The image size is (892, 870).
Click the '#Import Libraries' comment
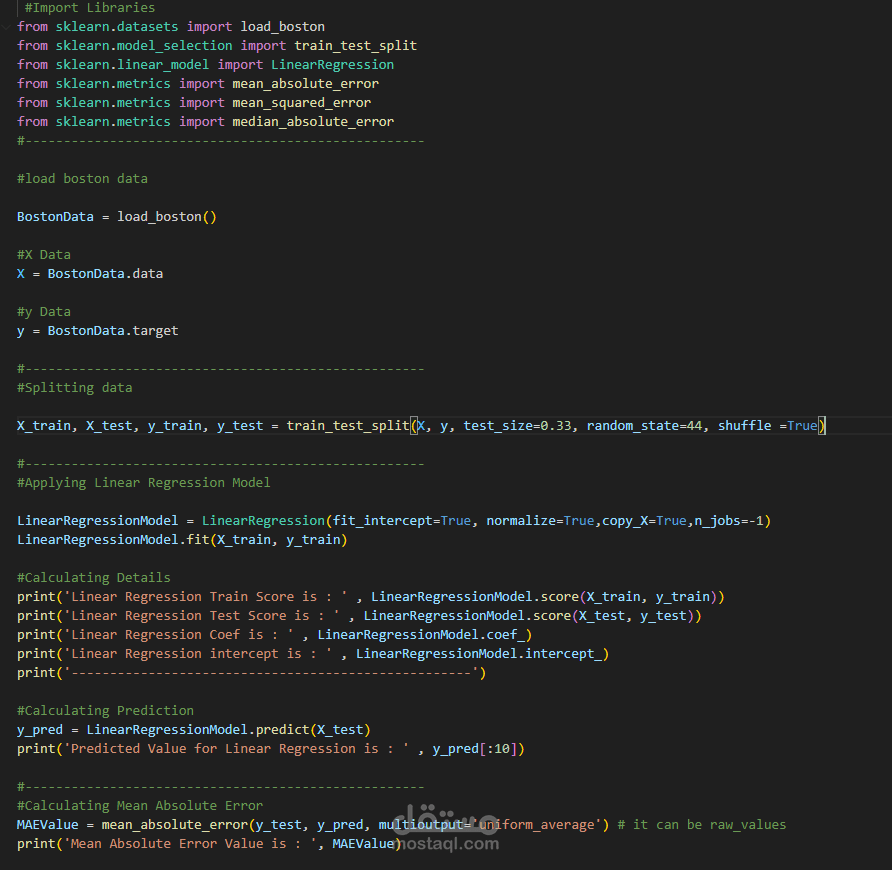(x=89, y=7)
